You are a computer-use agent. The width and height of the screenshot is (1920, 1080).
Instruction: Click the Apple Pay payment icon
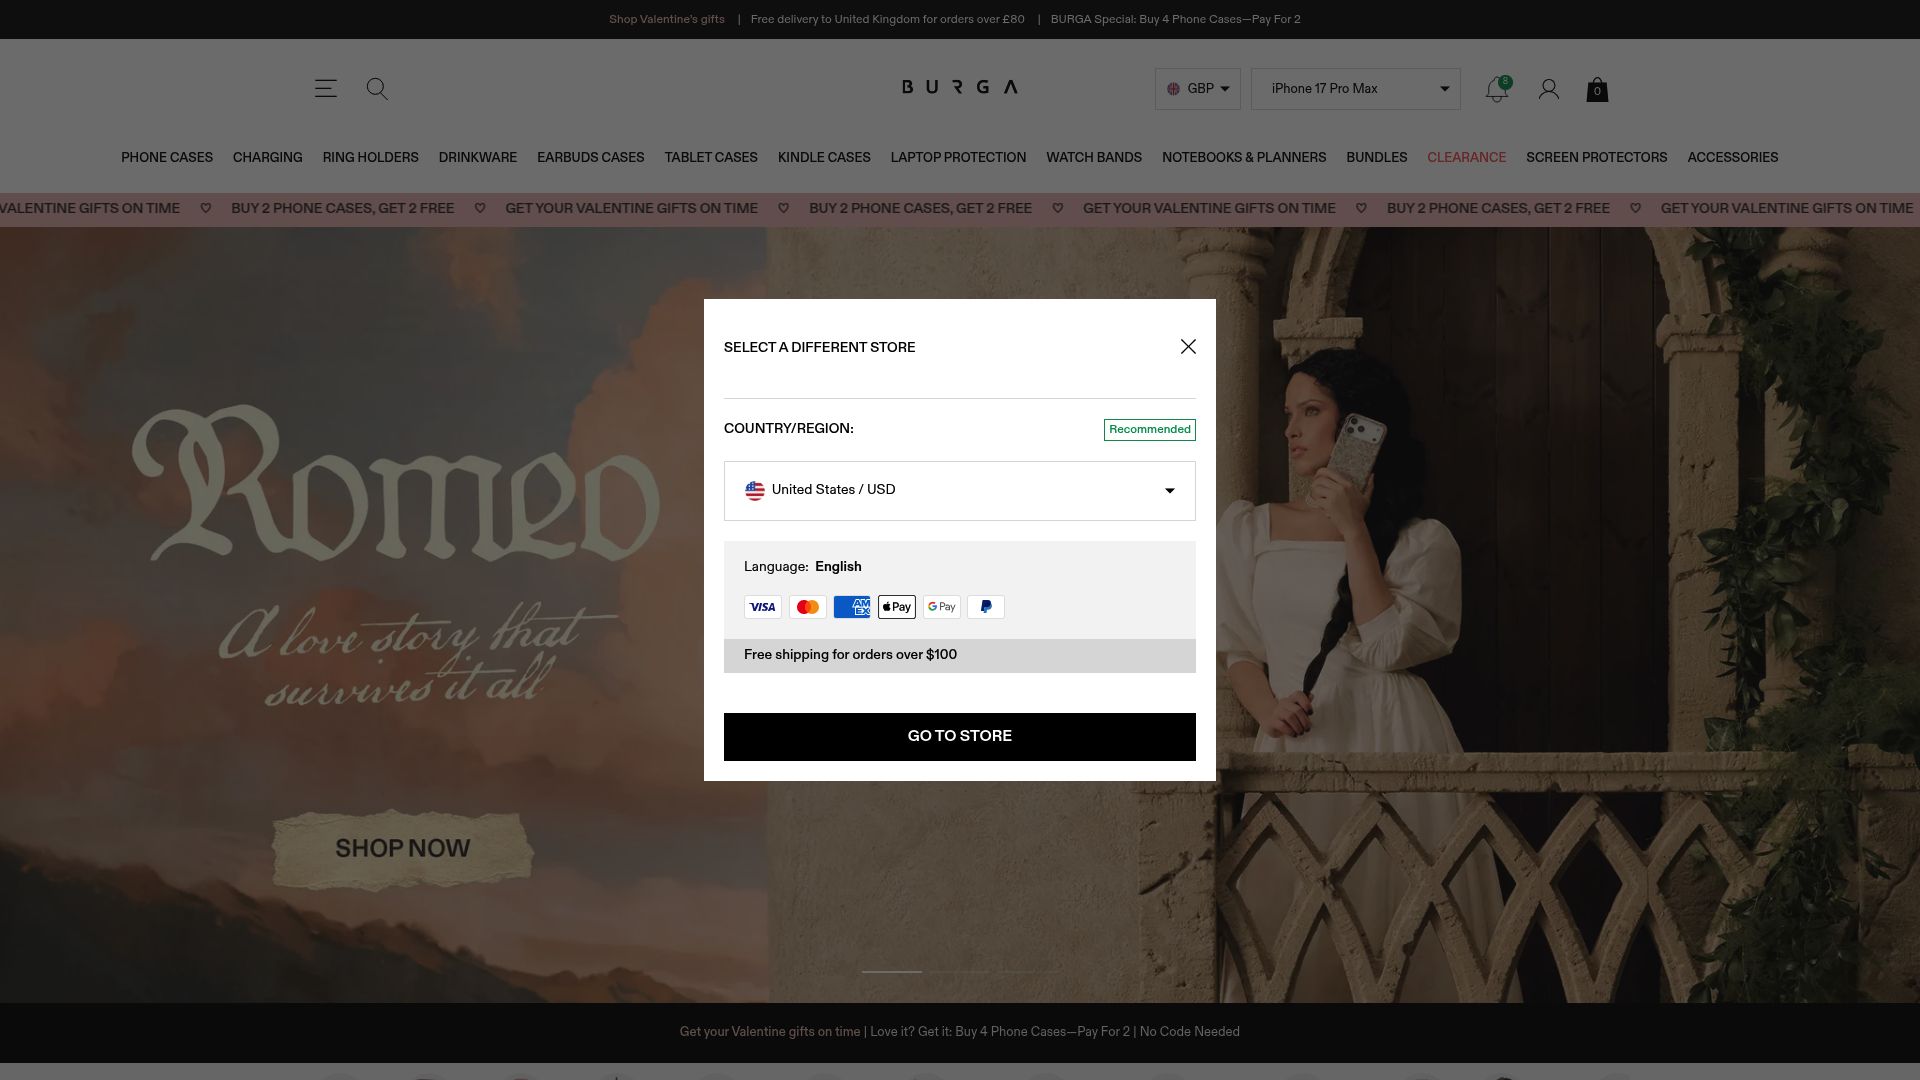(897, 607)
